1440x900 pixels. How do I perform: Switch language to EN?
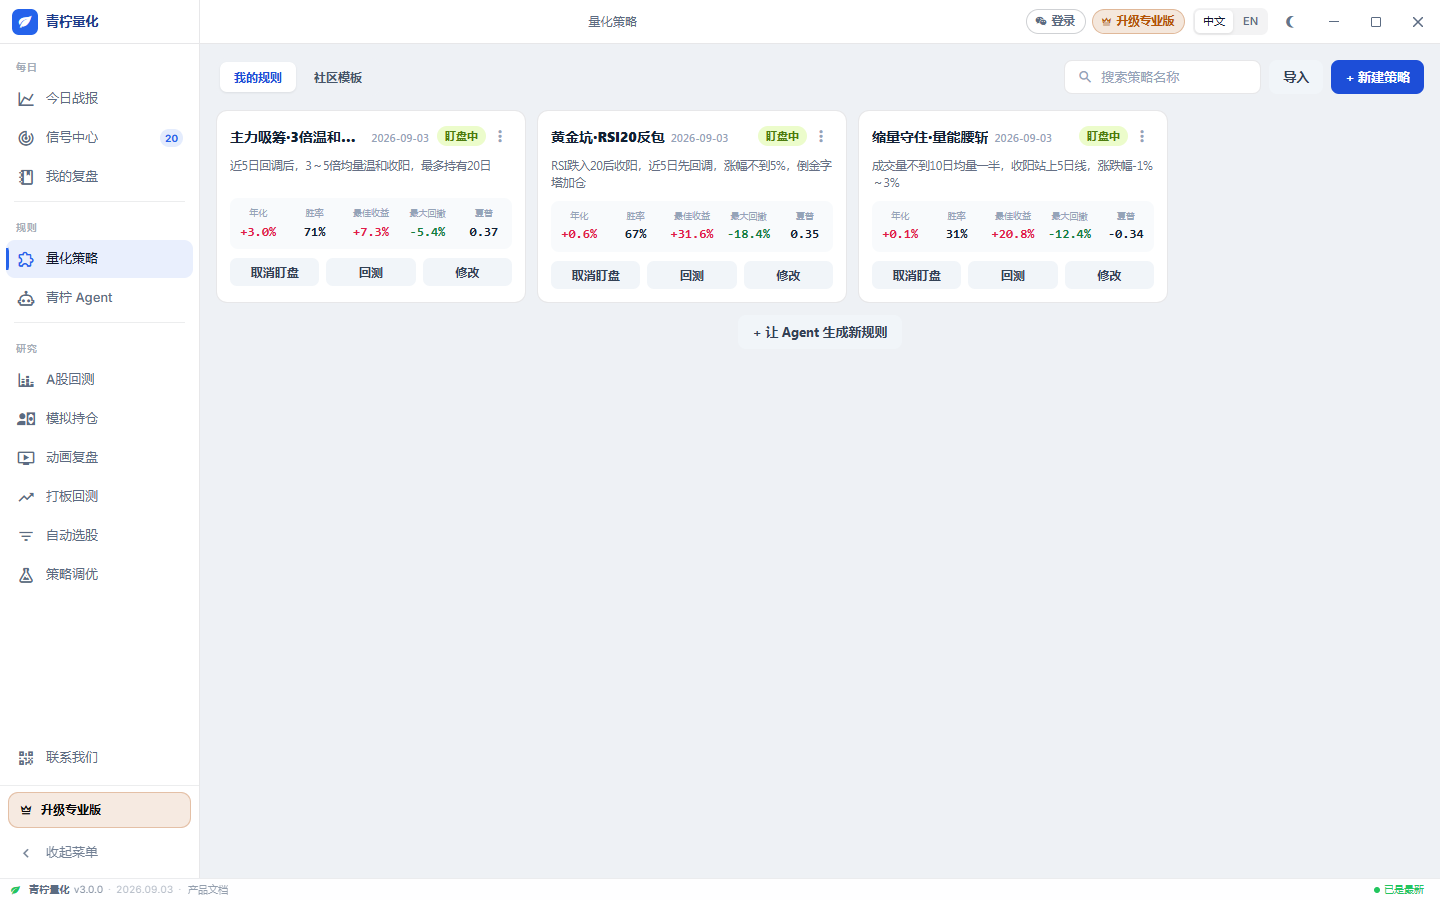tap(1250, 21)
